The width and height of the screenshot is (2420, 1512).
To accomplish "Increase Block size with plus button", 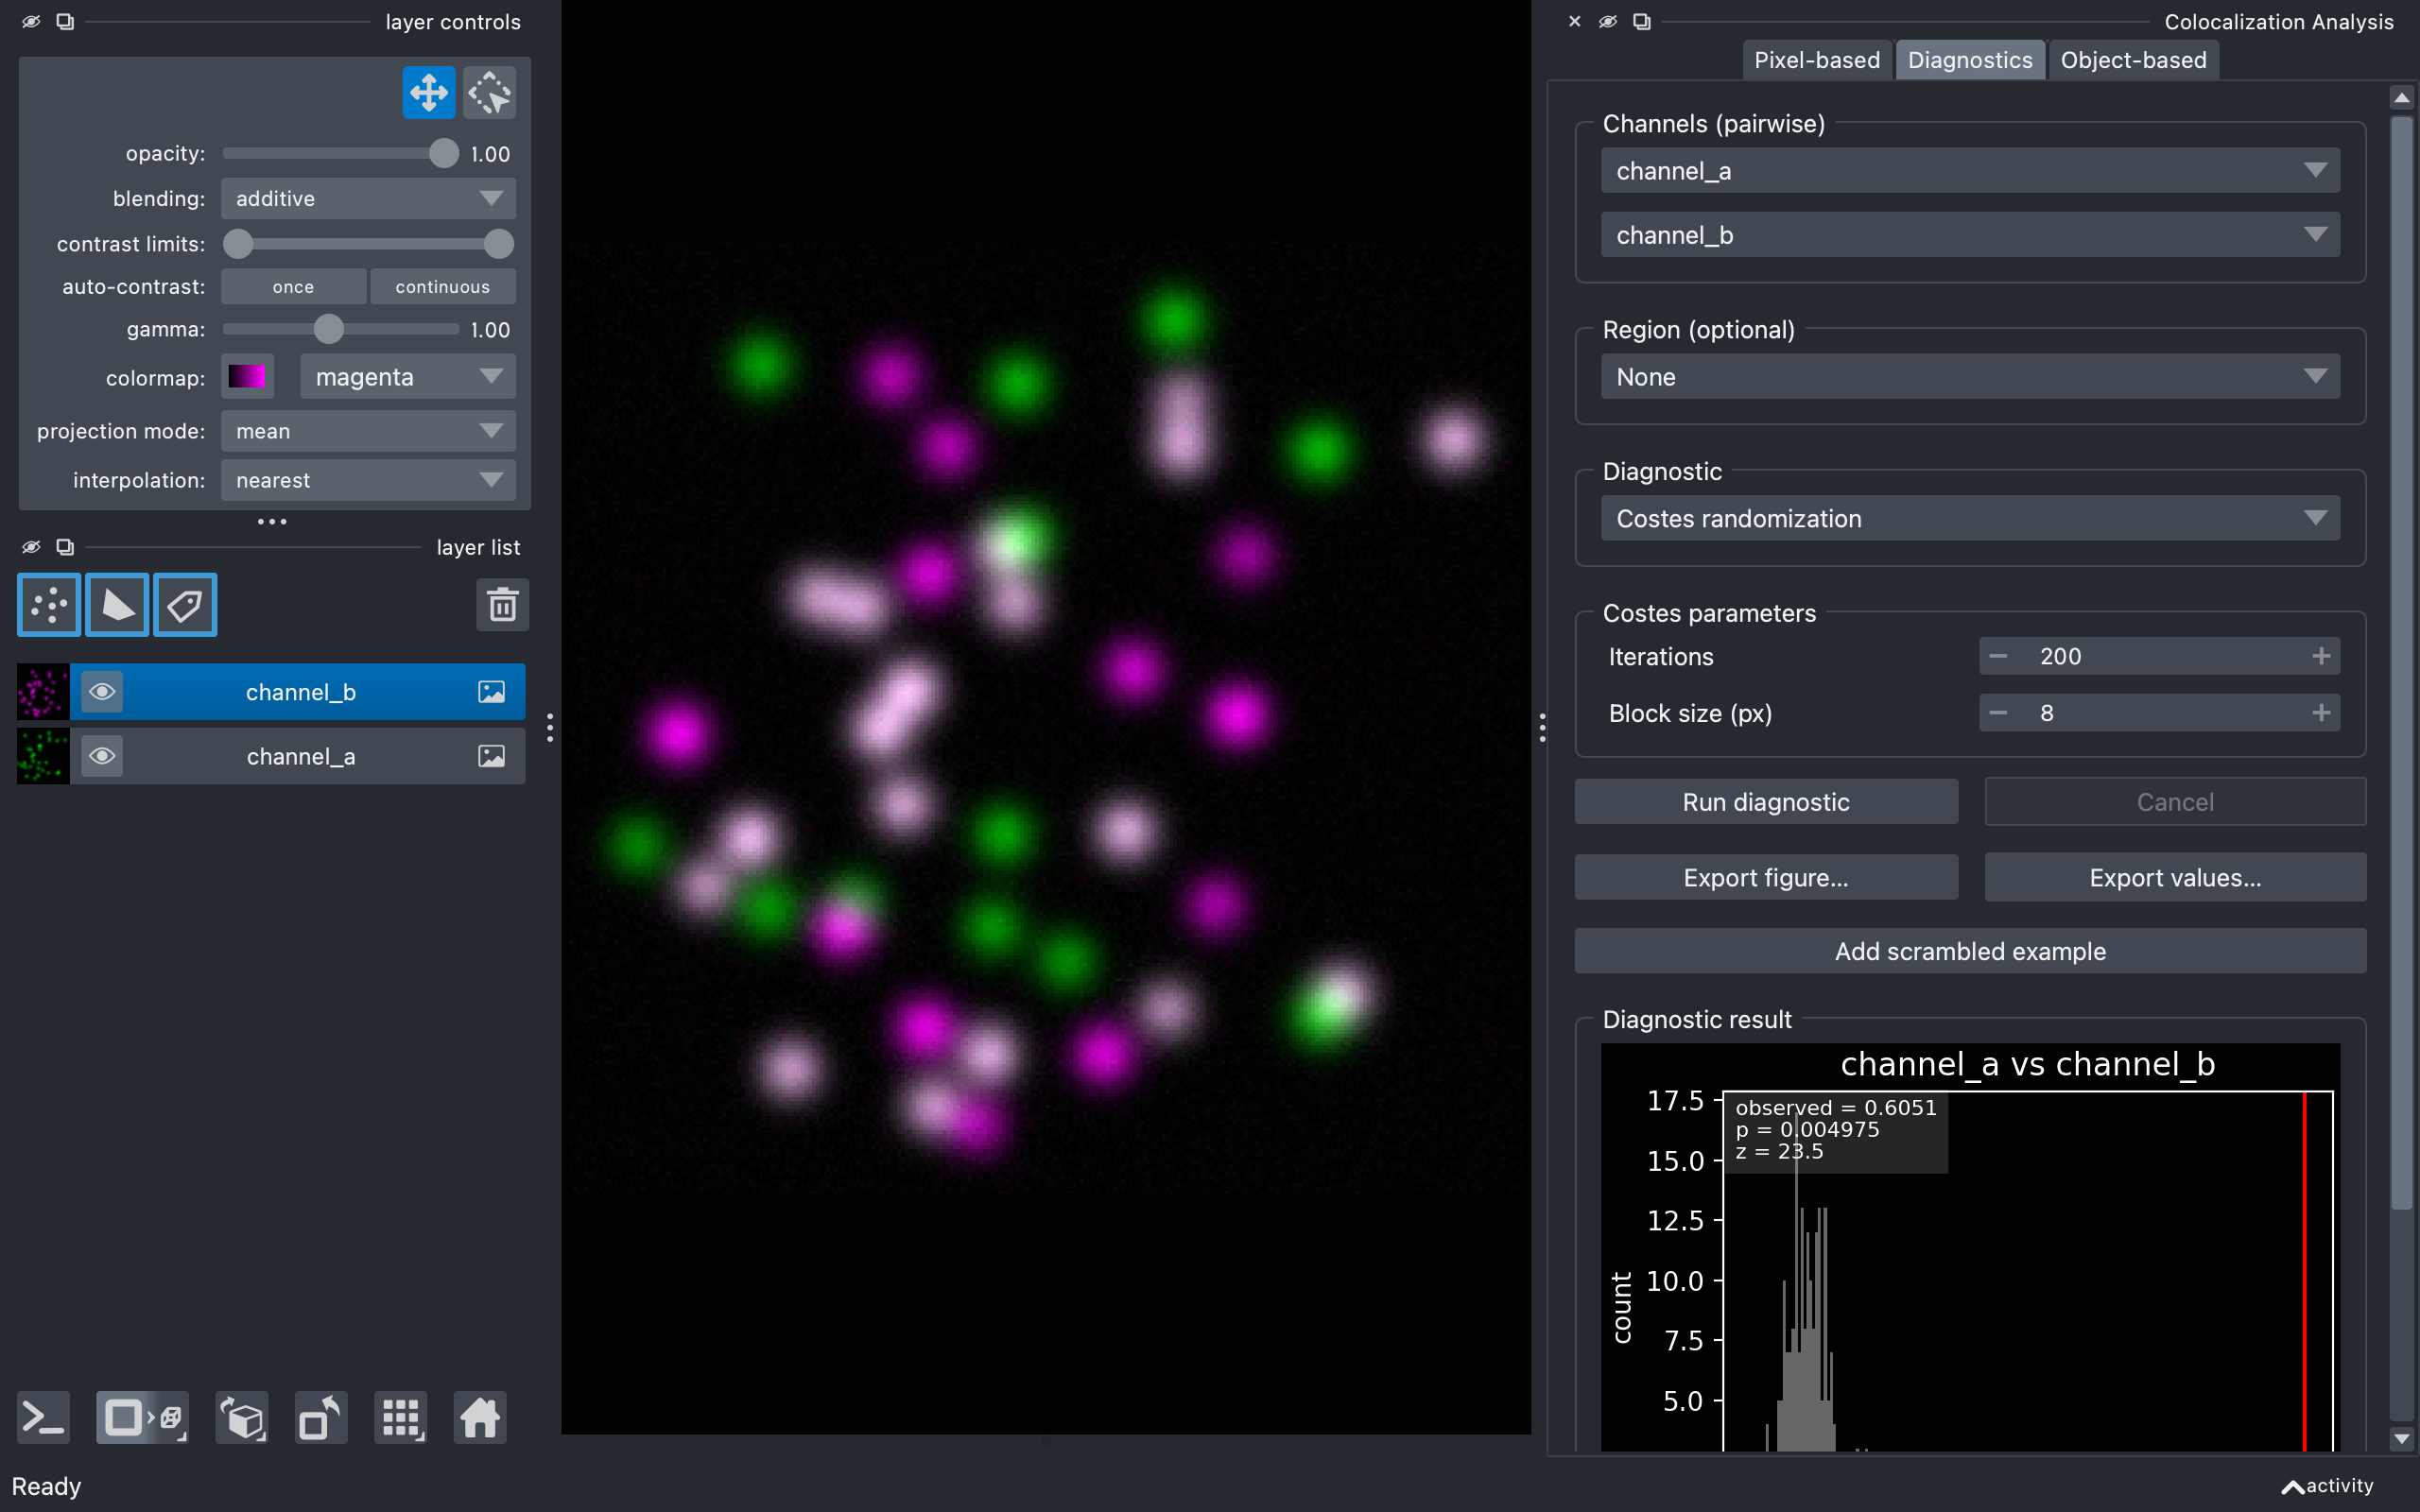I will tap(2321, 713).
